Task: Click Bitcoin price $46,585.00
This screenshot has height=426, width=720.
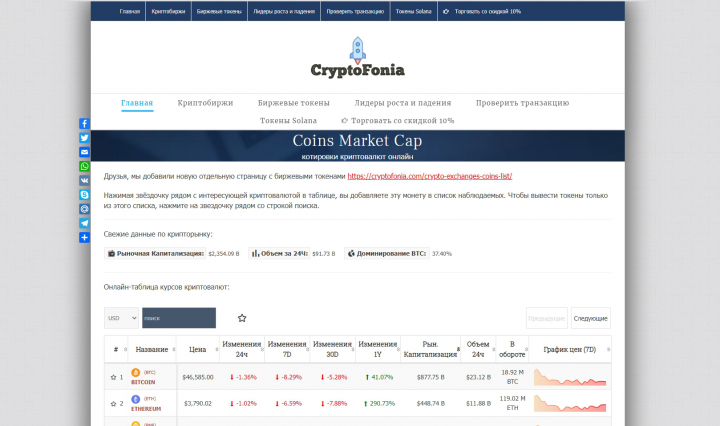Action: [x=198, y=377]
